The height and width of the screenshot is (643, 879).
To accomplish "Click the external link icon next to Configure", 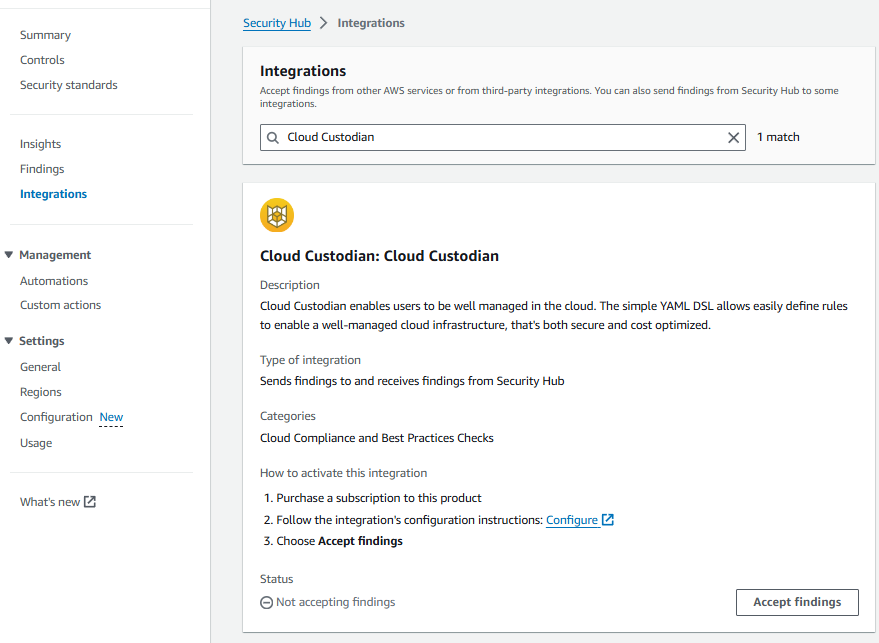I will point(608,520).
